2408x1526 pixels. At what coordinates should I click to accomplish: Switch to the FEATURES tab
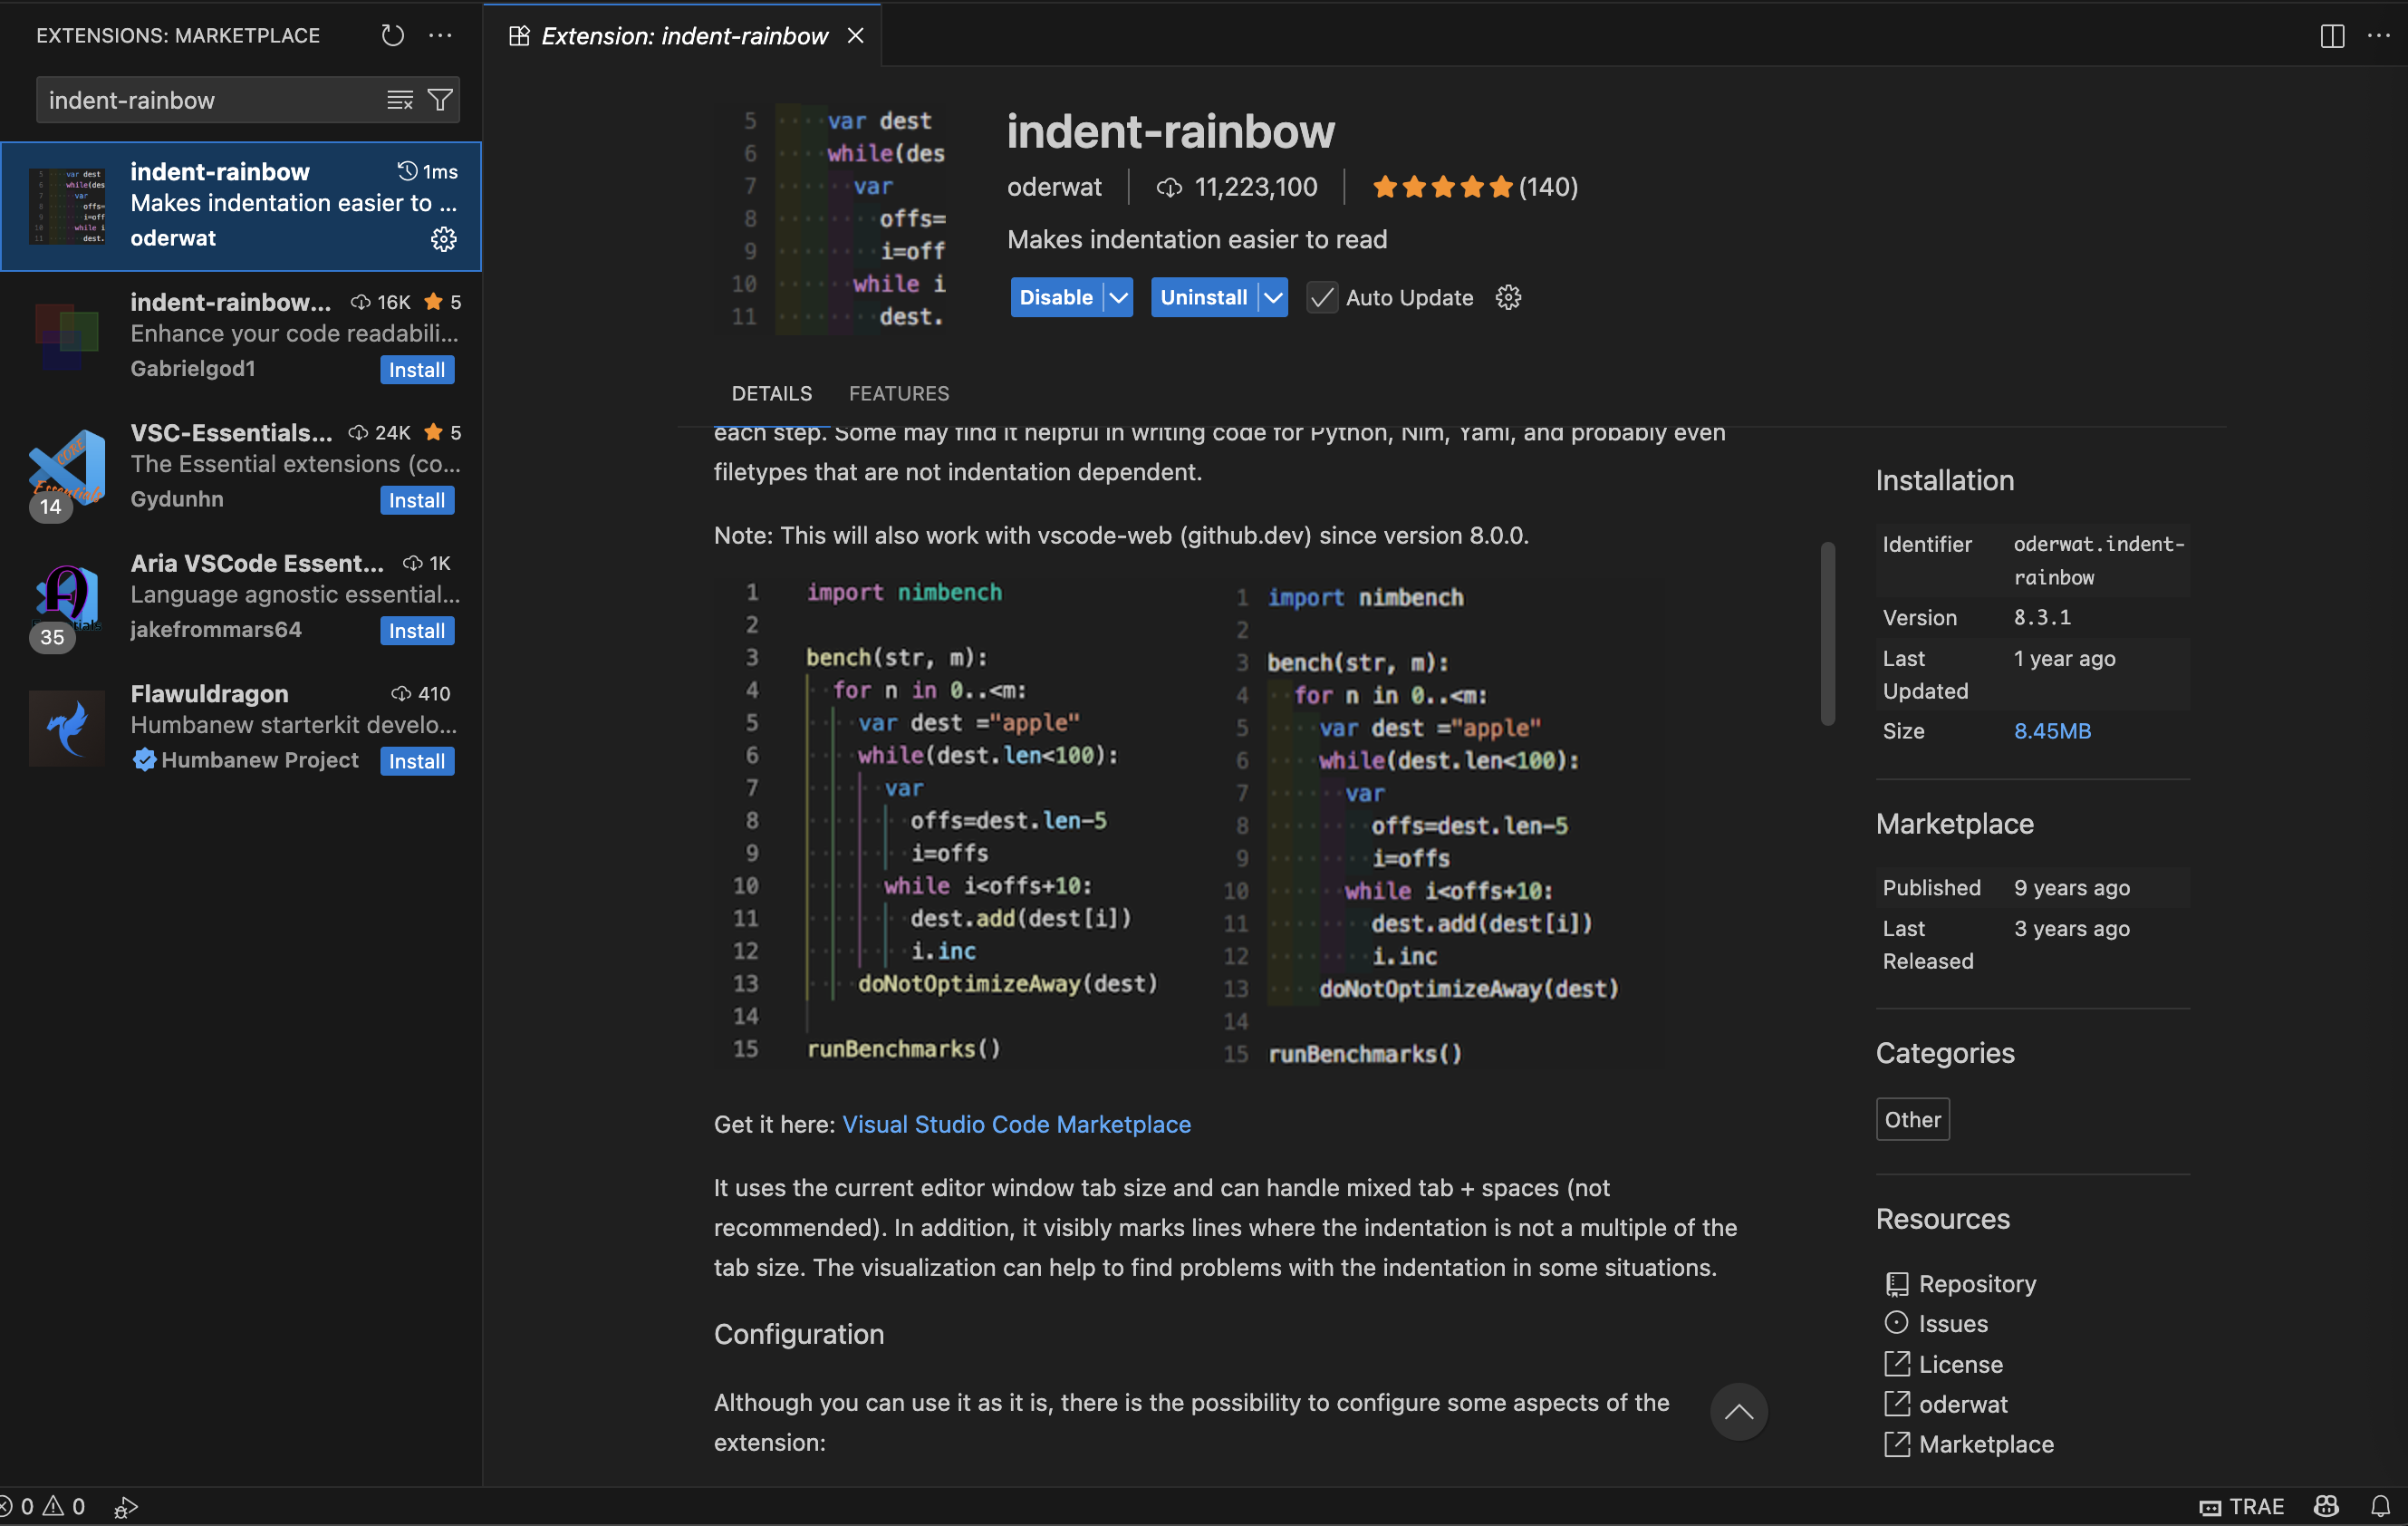898,393
